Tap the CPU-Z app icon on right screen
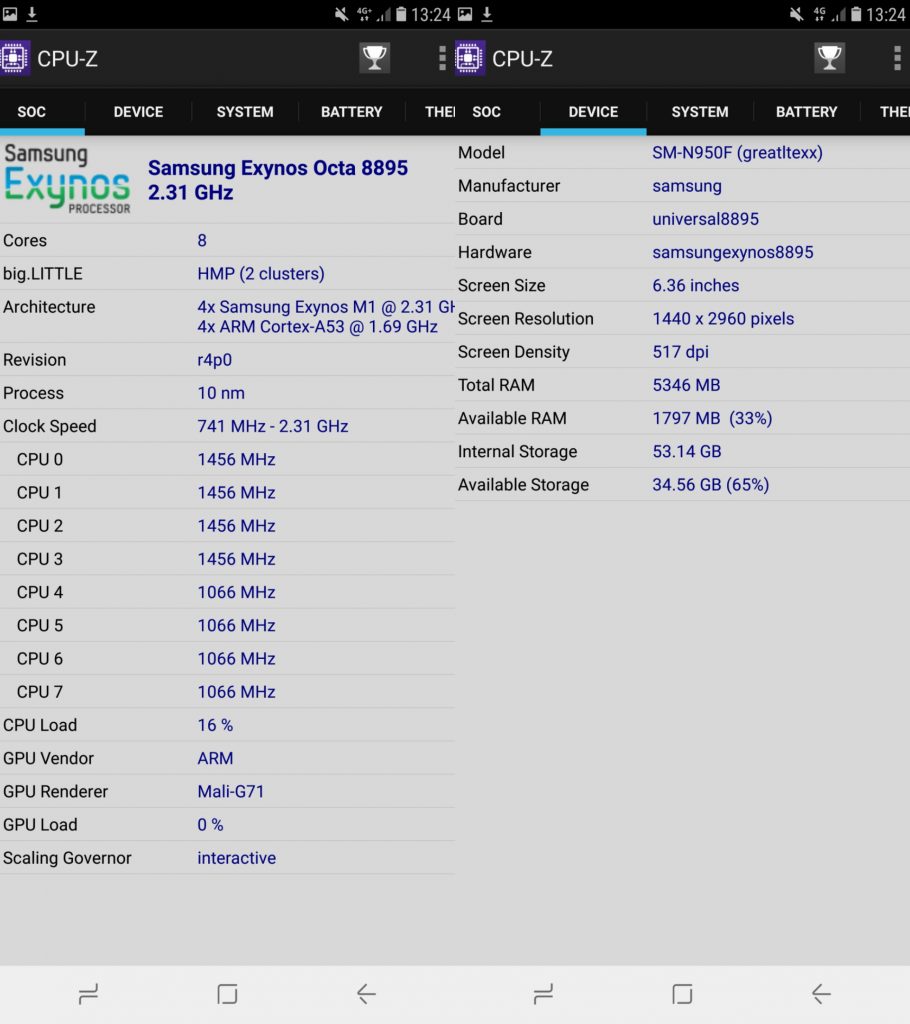The width and height of the screenshot is (910, 1024). point(469,58)
